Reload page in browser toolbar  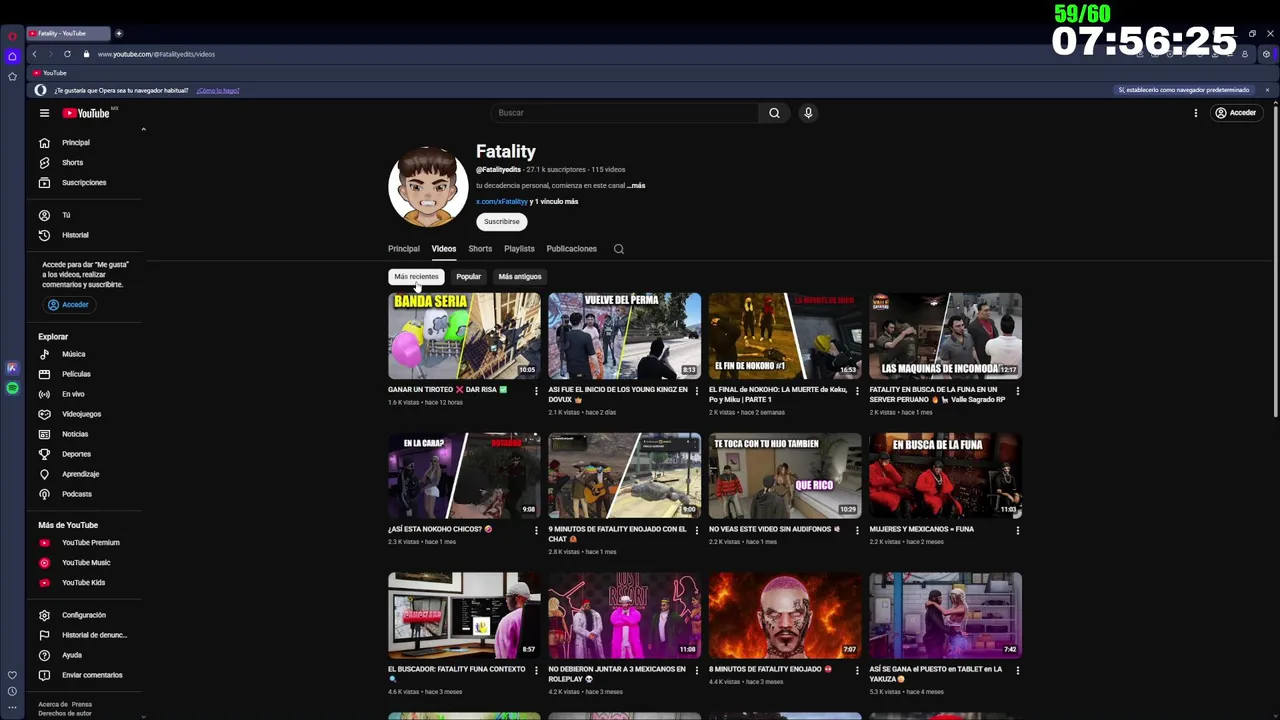(67, 54)
